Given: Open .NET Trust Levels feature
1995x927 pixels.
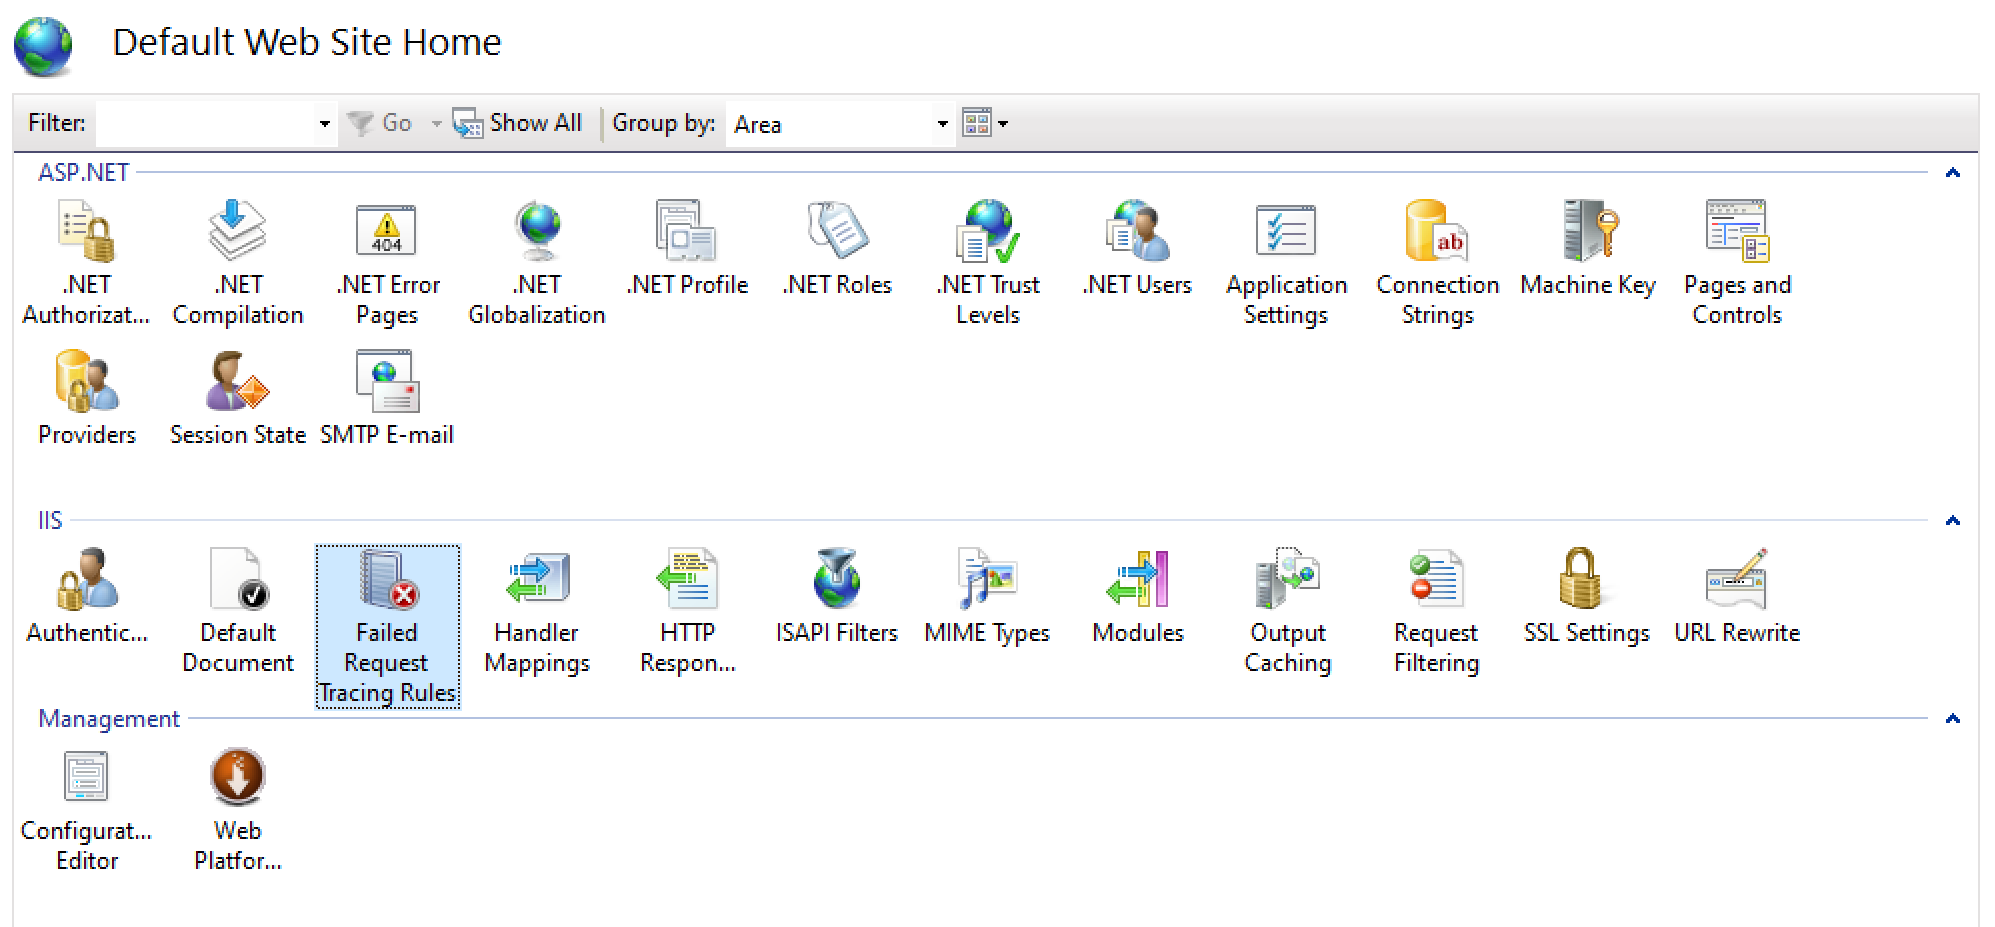Looking at the screenshot, I should [x=988, y=263].
